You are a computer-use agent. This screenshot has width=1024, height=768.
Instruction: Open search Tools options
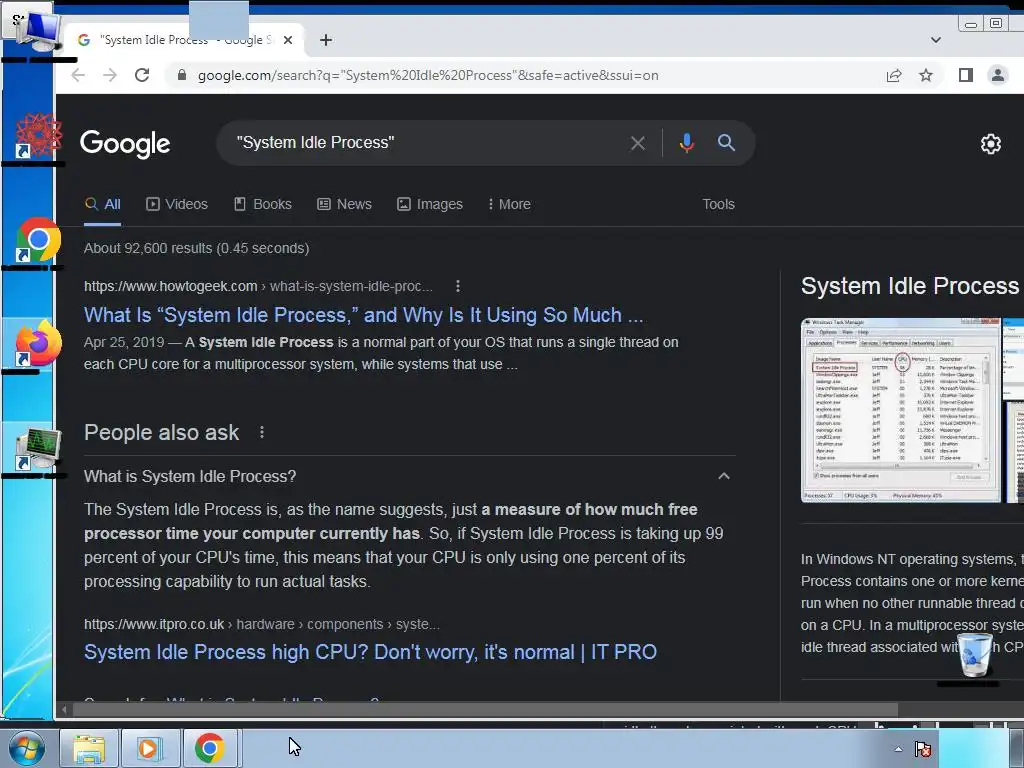[x=718, y=204]
